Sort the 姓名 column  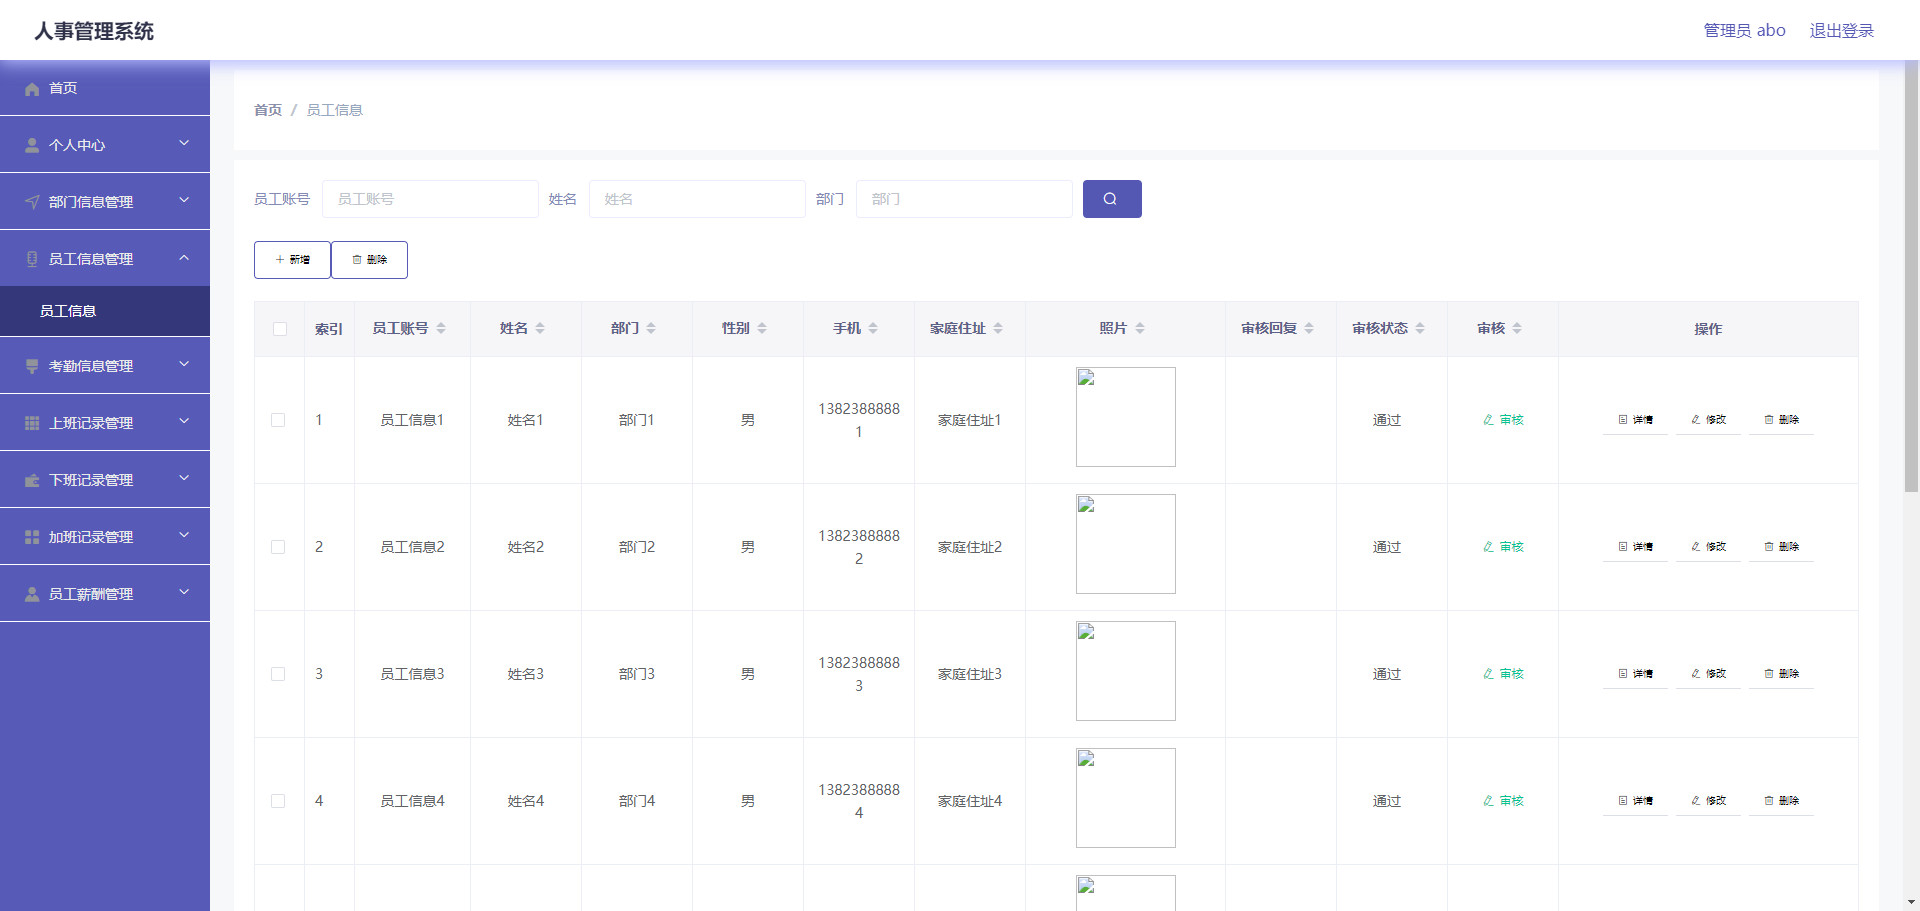point(540,328)
